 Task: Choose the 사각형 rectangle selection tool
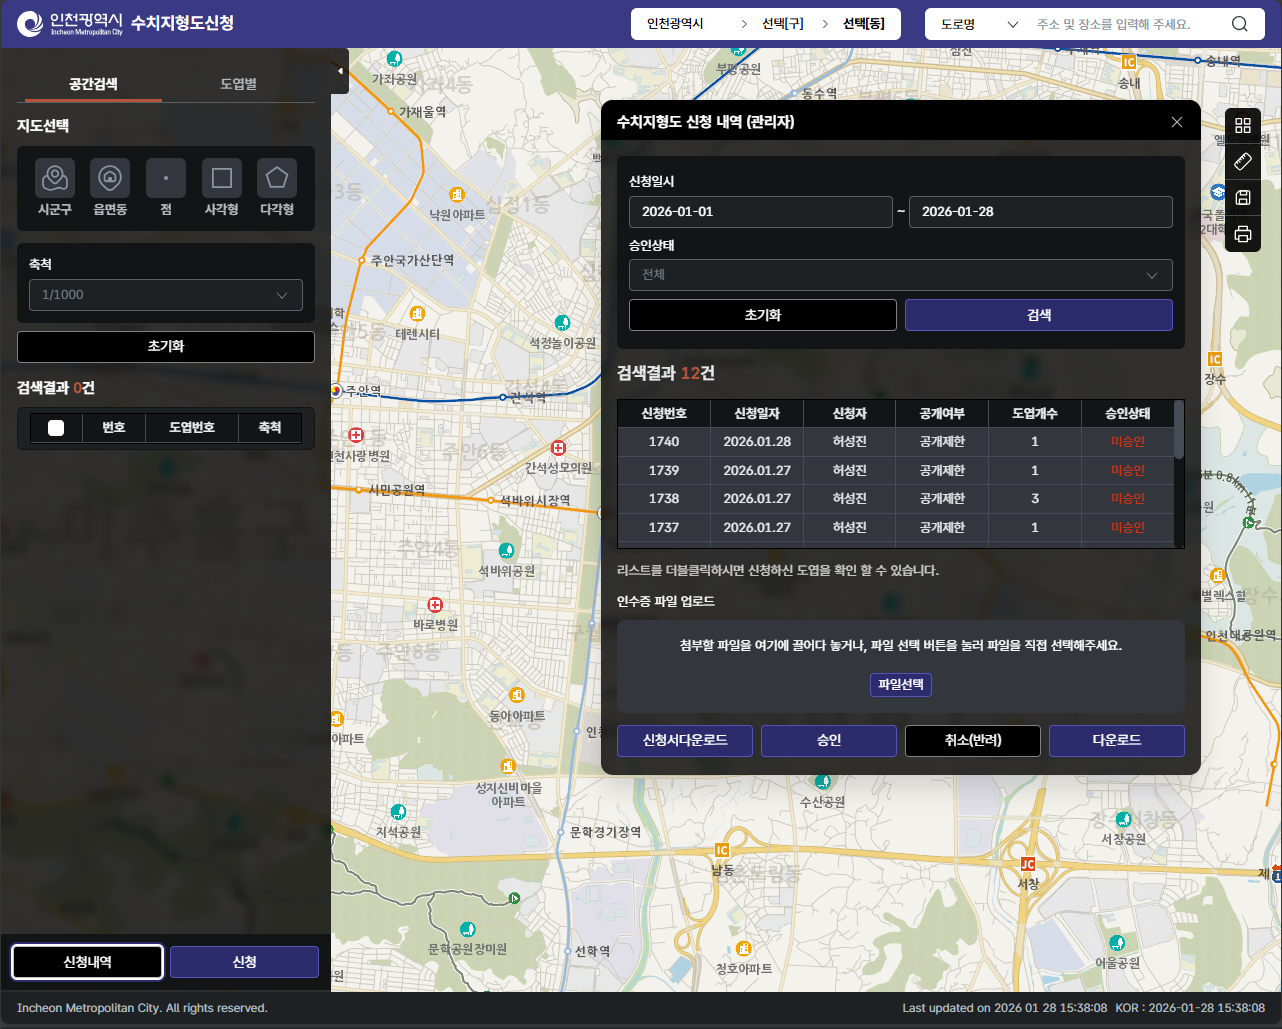(x=222, y=179)
